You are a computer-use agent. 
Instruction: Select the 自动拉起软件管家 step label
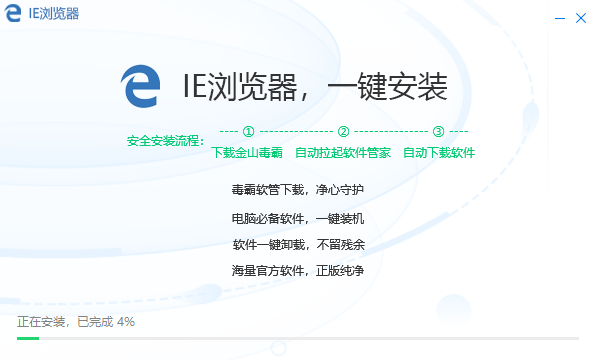coord(343,152)
